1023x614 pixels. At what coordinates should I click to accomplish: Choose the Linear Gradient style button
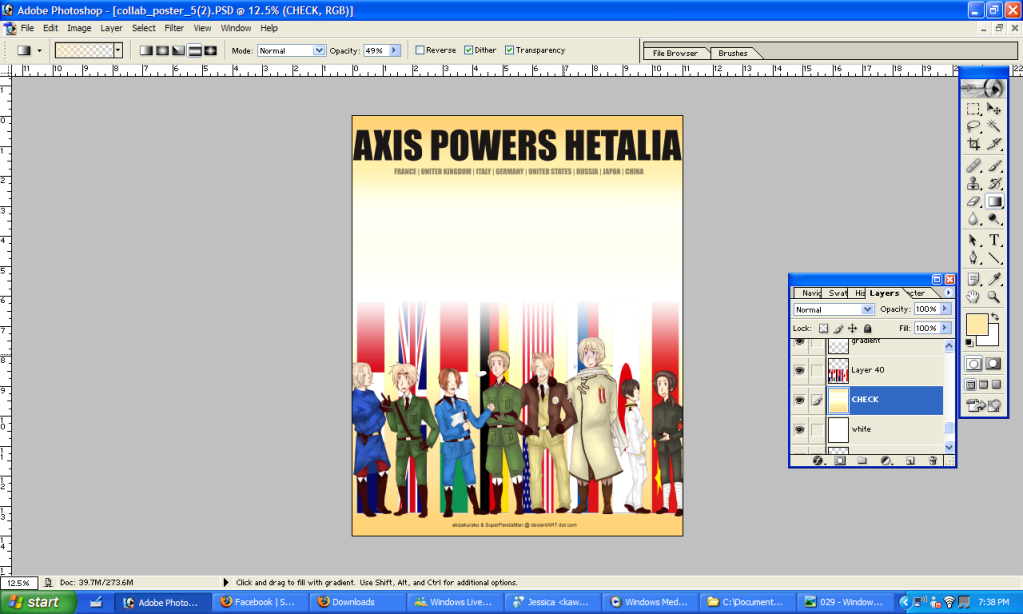pos(147,50)
